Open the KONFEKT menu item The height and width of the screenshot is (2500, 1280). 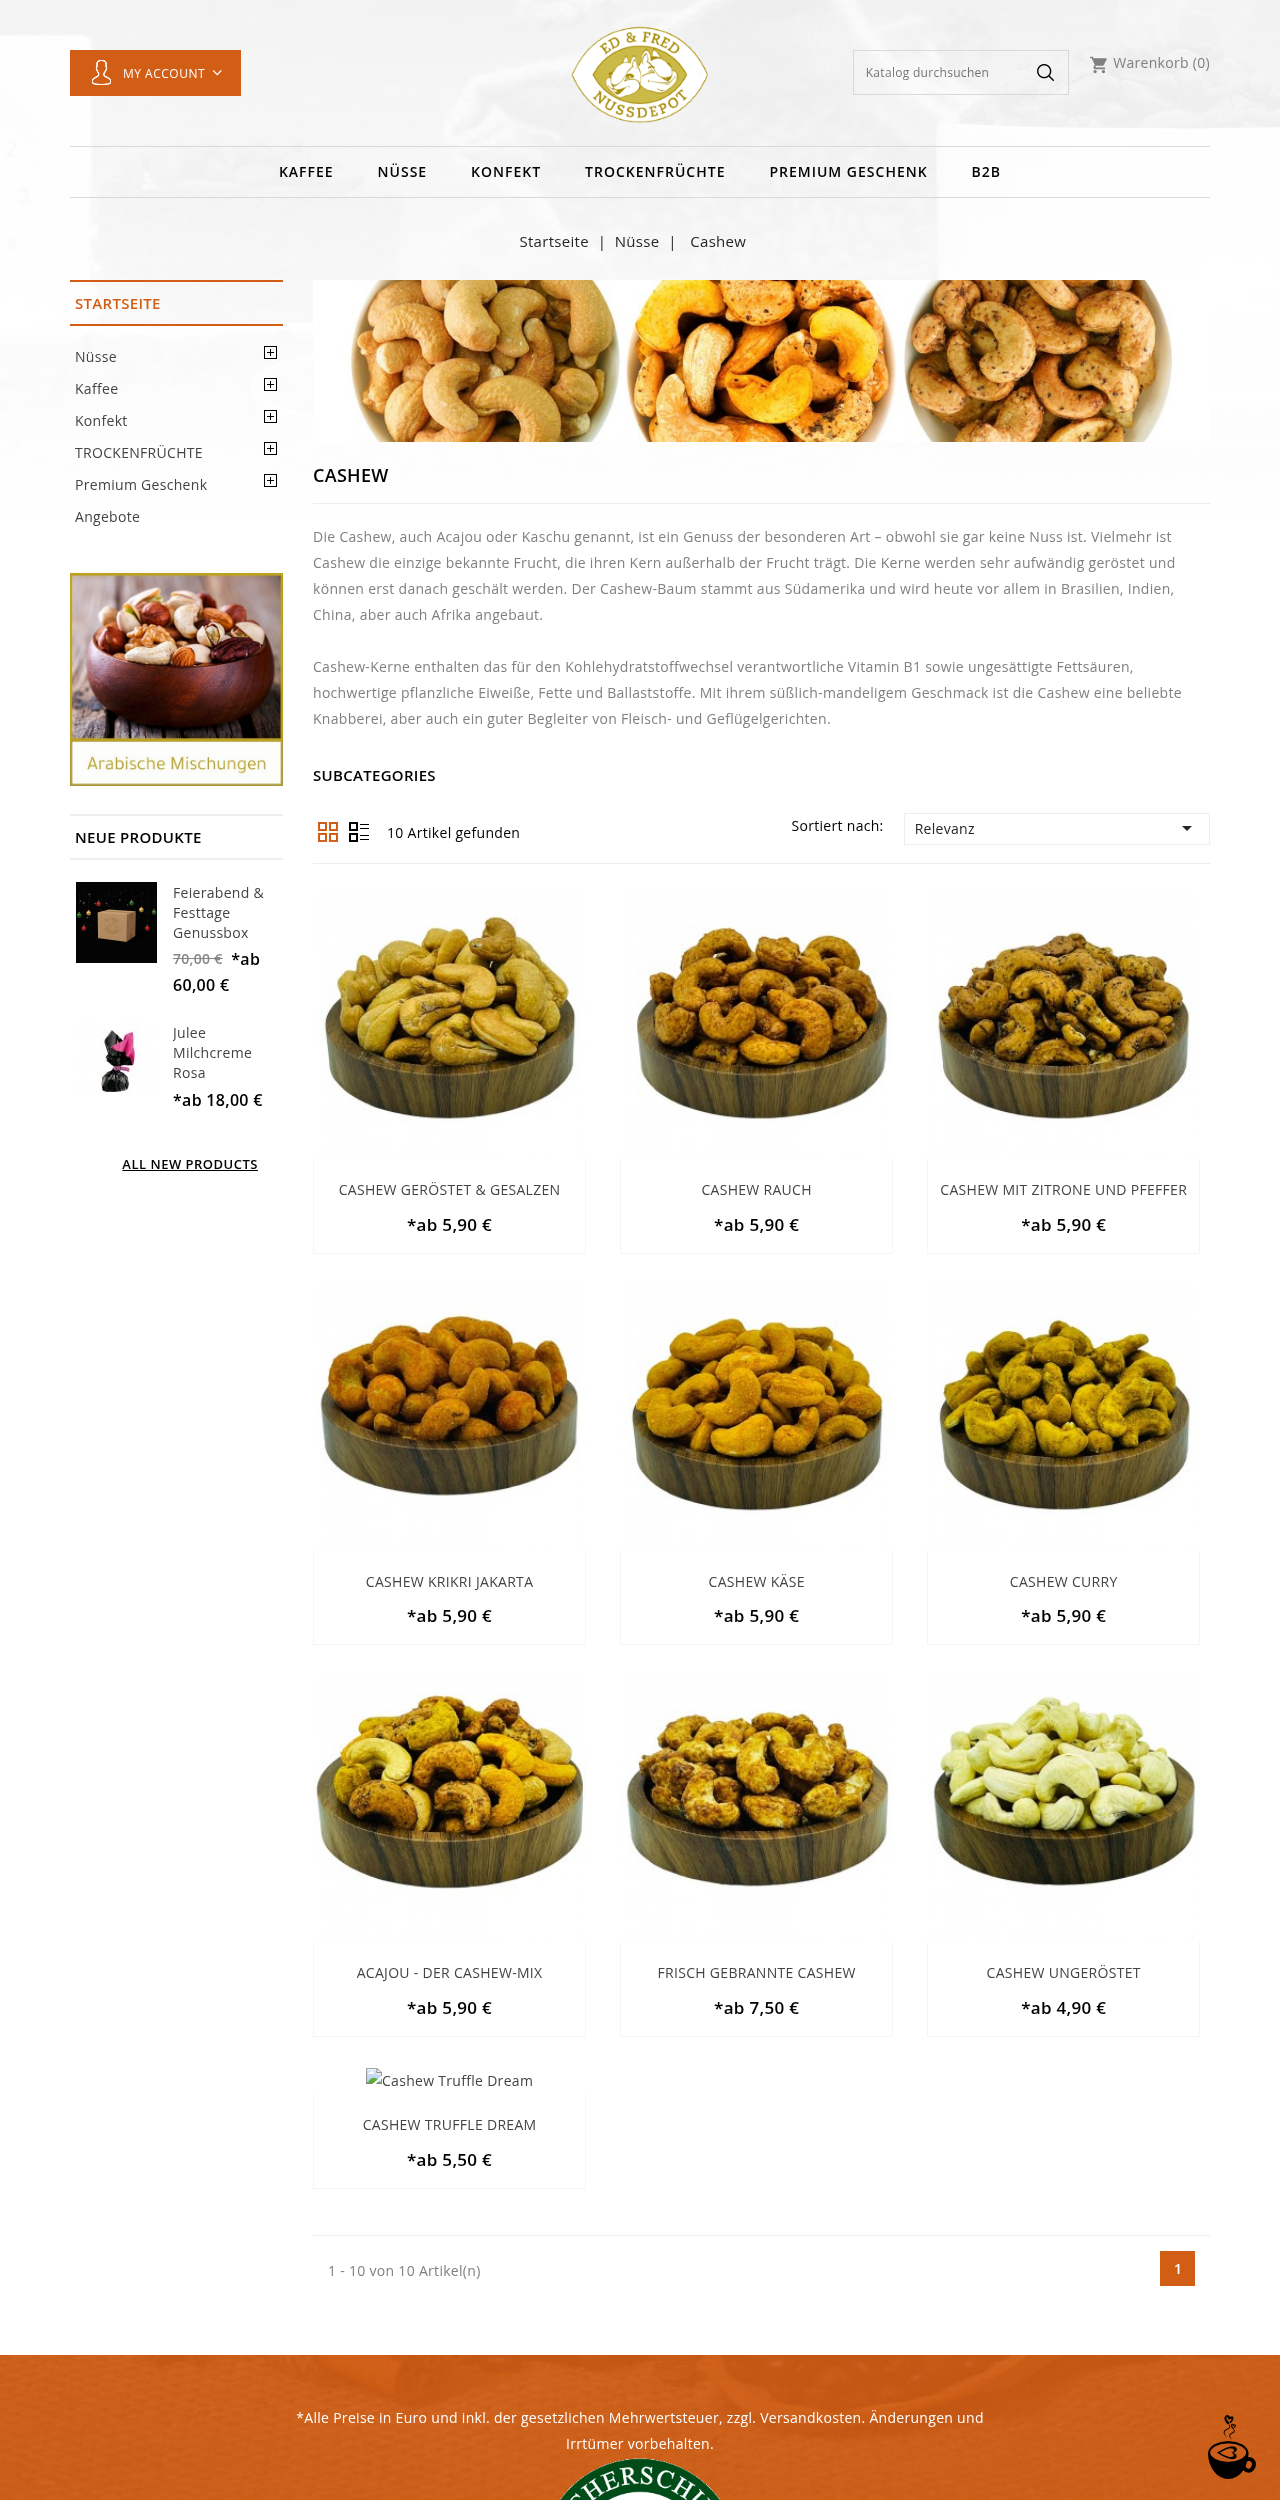point(506,172)
